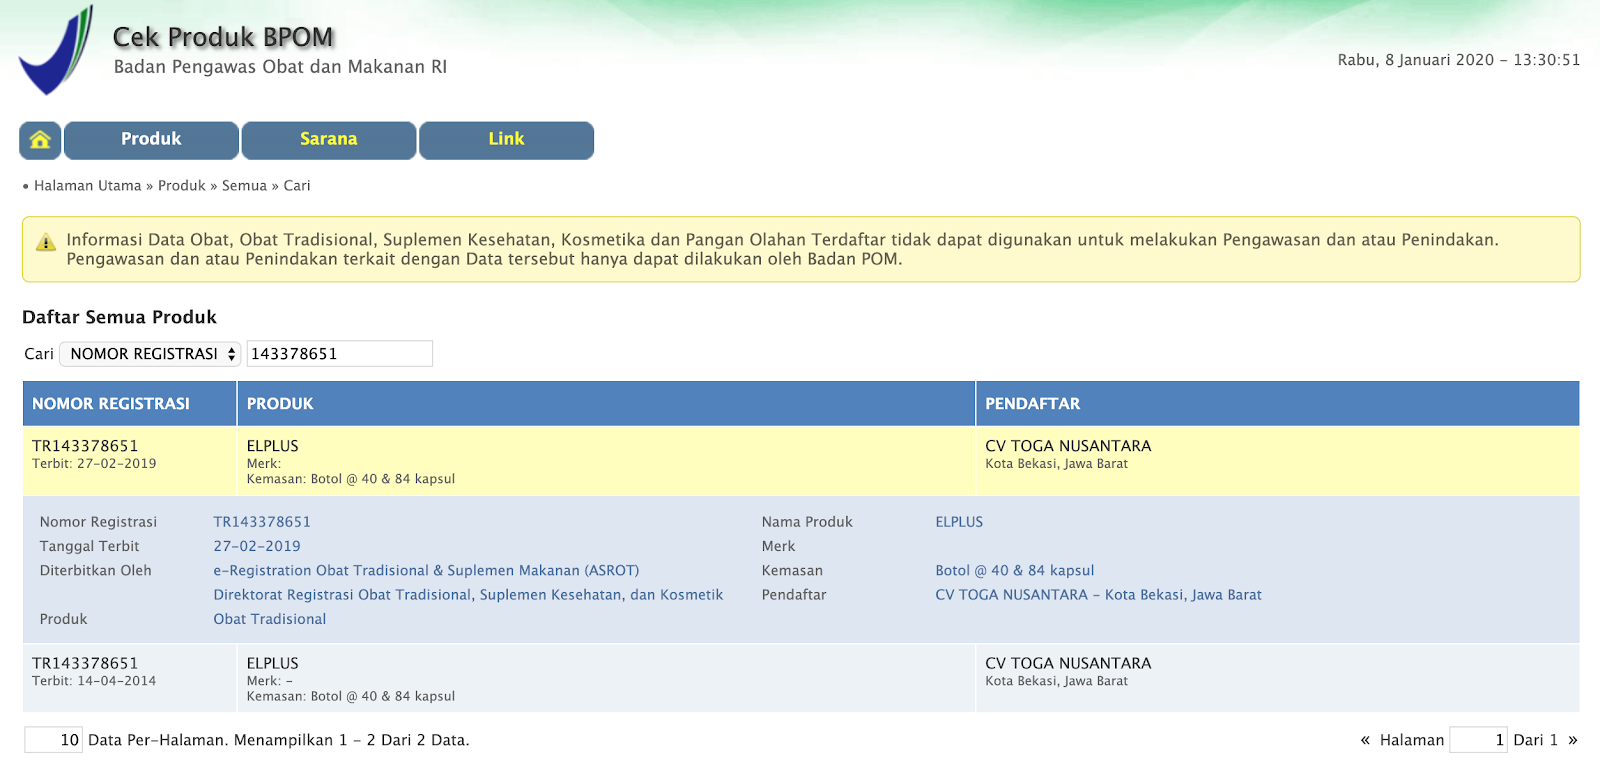
Task: Go to next page with » arrow
Action: pos(1573,740)
